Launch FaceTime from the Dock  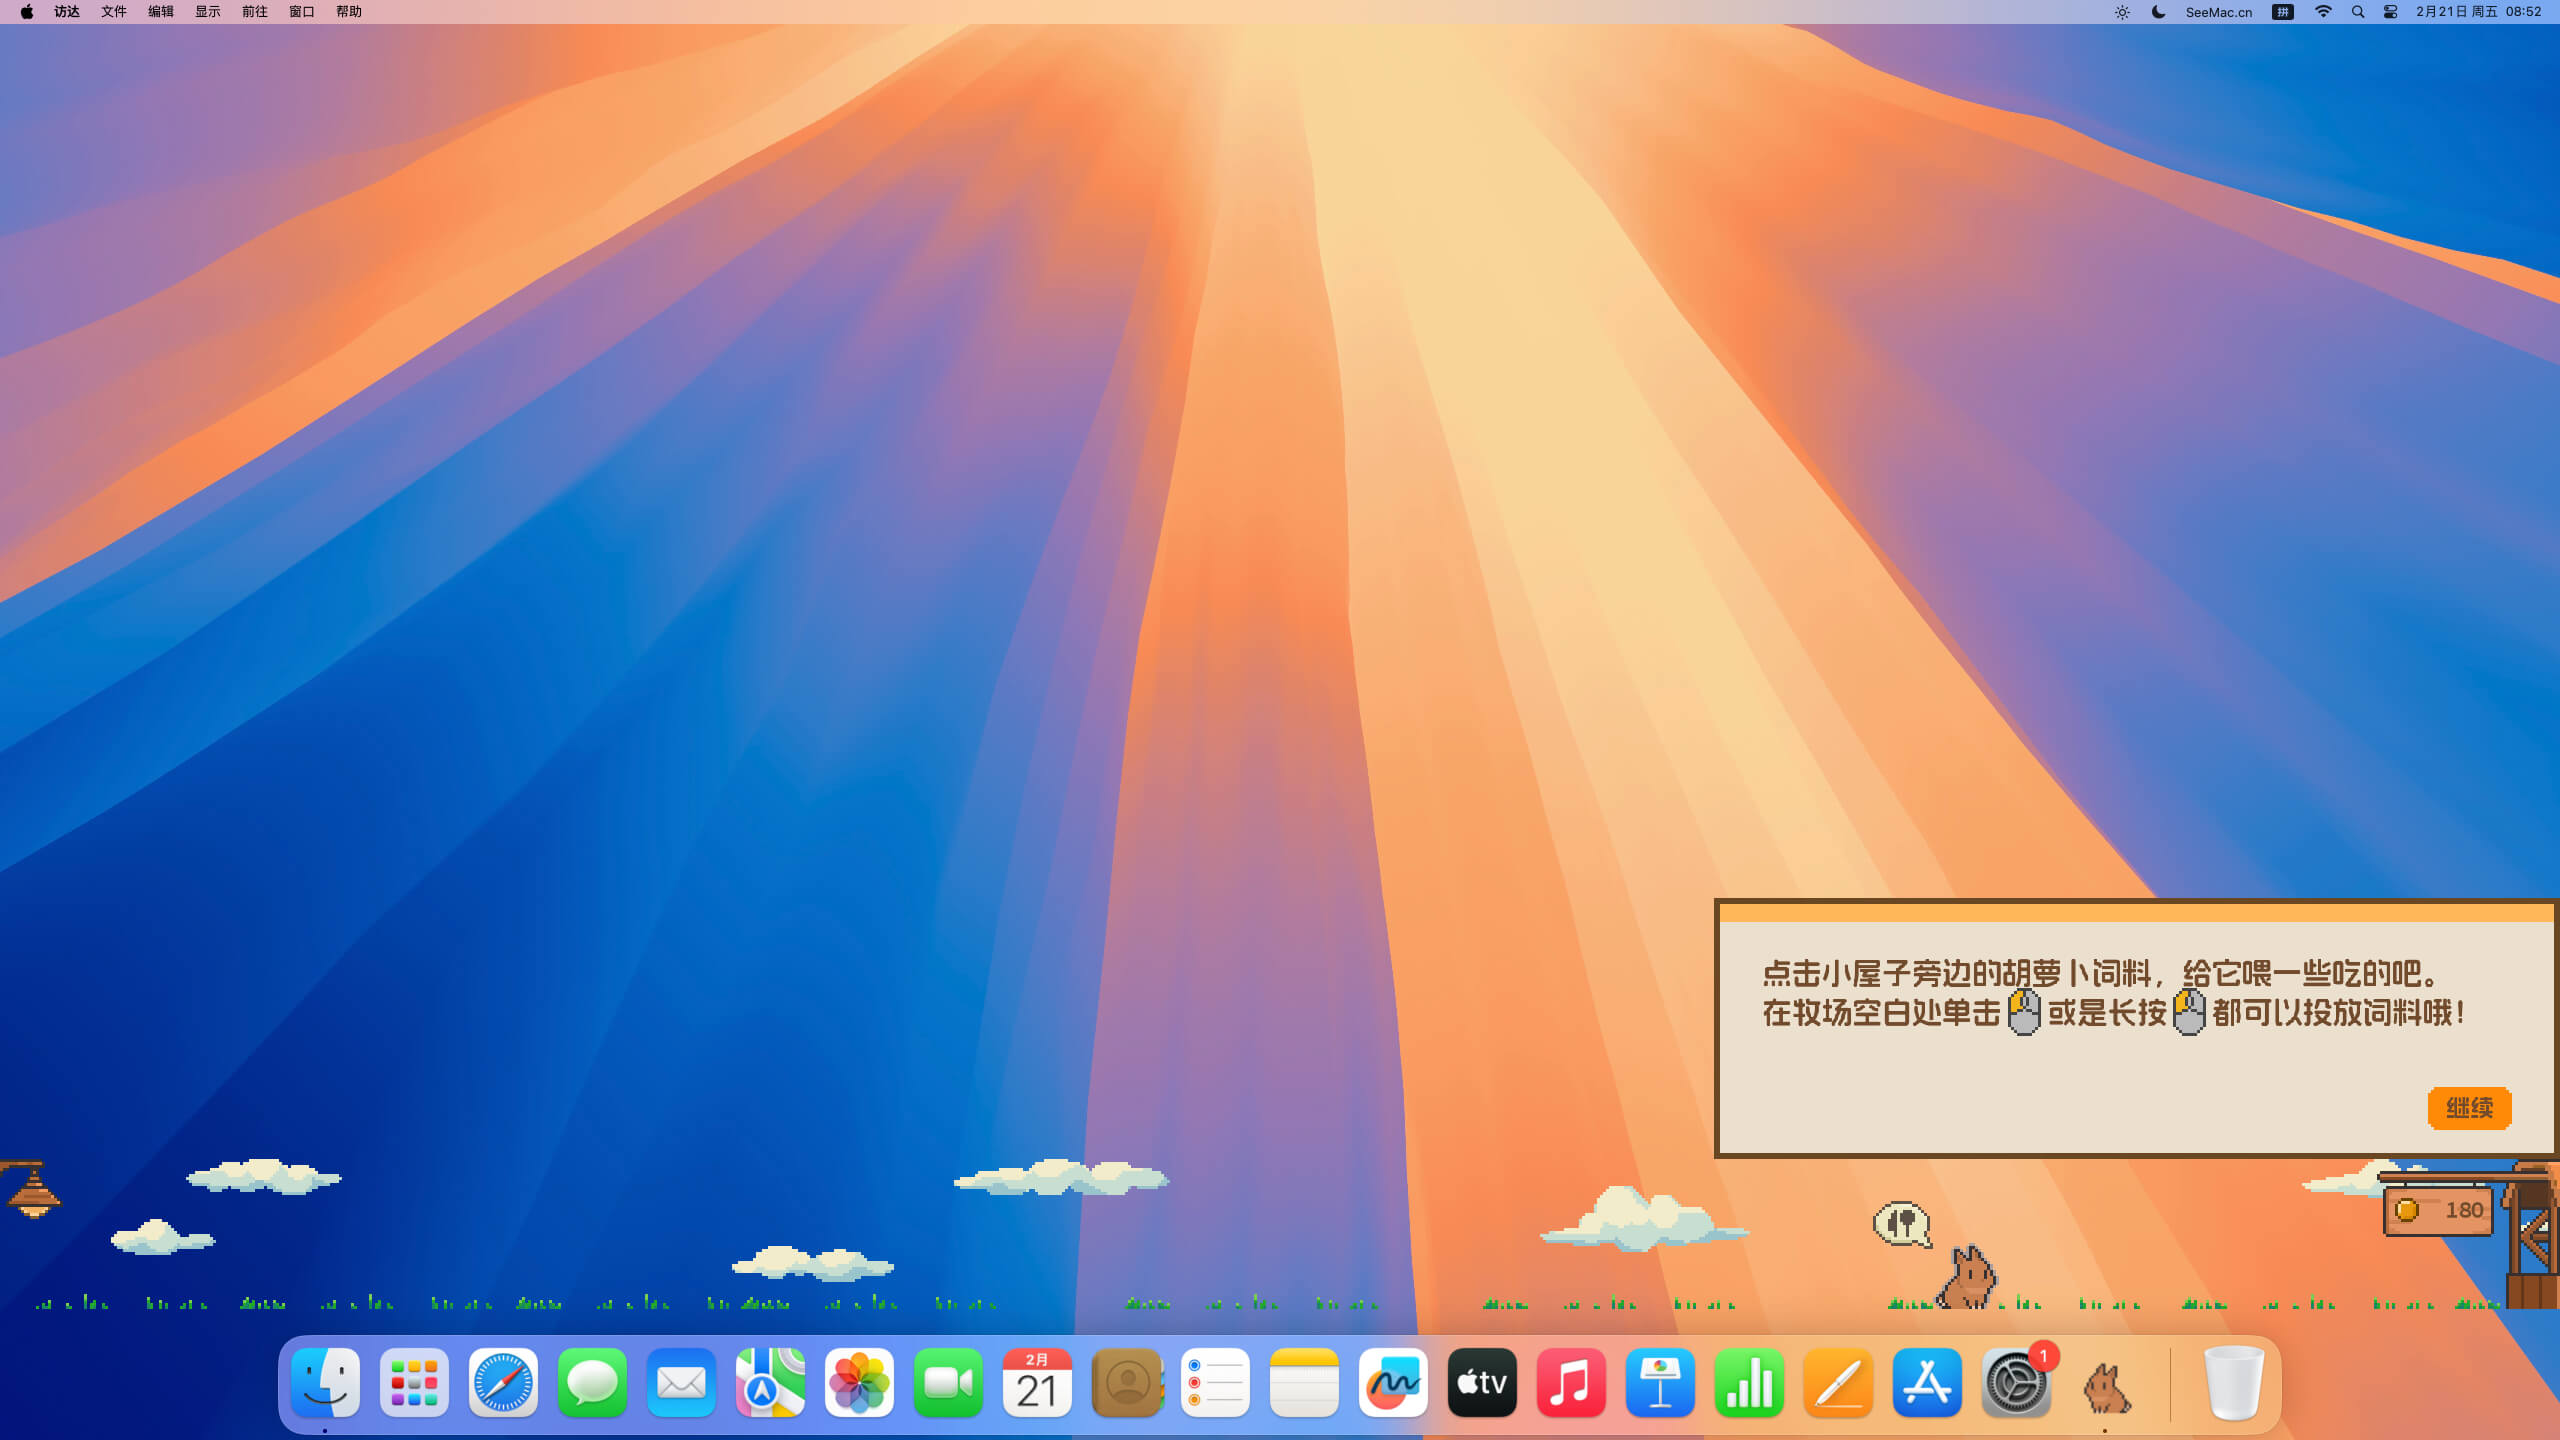point(948,1383)
